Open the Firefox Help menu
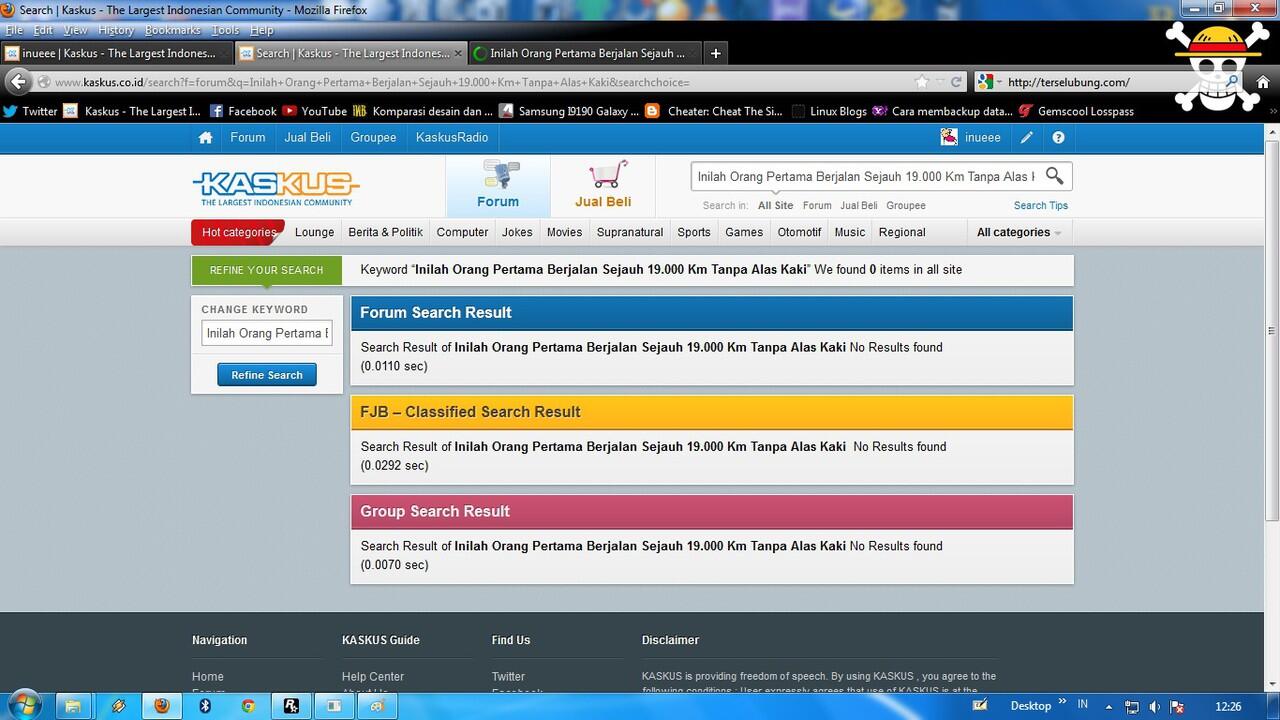 pos(262,31)
